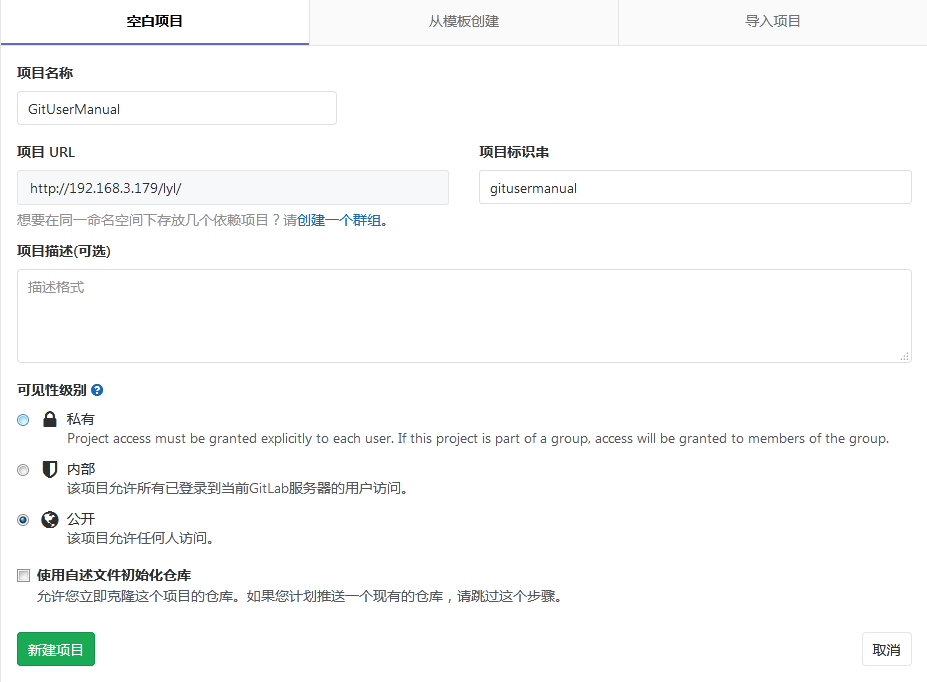Grab the description textarea resize handle
This screenshot has width=927, height=682.
coord(904,356)
